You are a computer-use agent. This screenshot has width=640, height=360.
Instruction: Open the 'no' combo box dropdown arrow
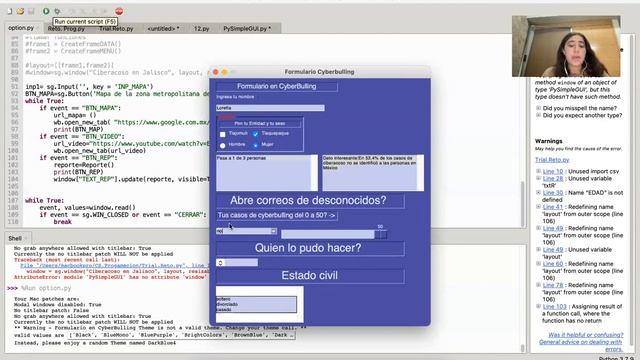[273, 231]
